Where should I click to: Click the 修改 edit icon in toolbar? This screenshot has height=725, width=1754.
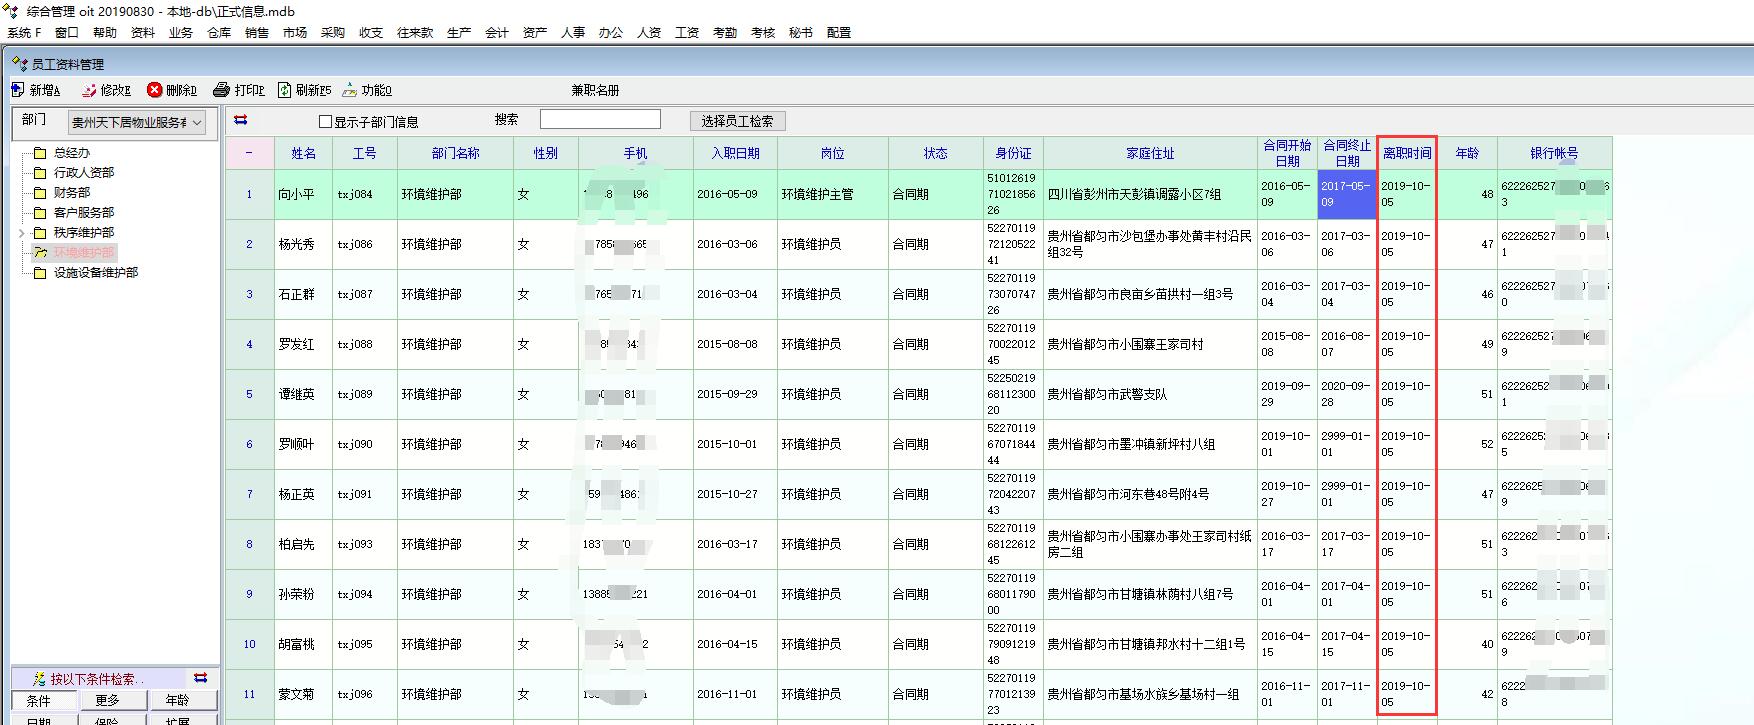[89, 90]
